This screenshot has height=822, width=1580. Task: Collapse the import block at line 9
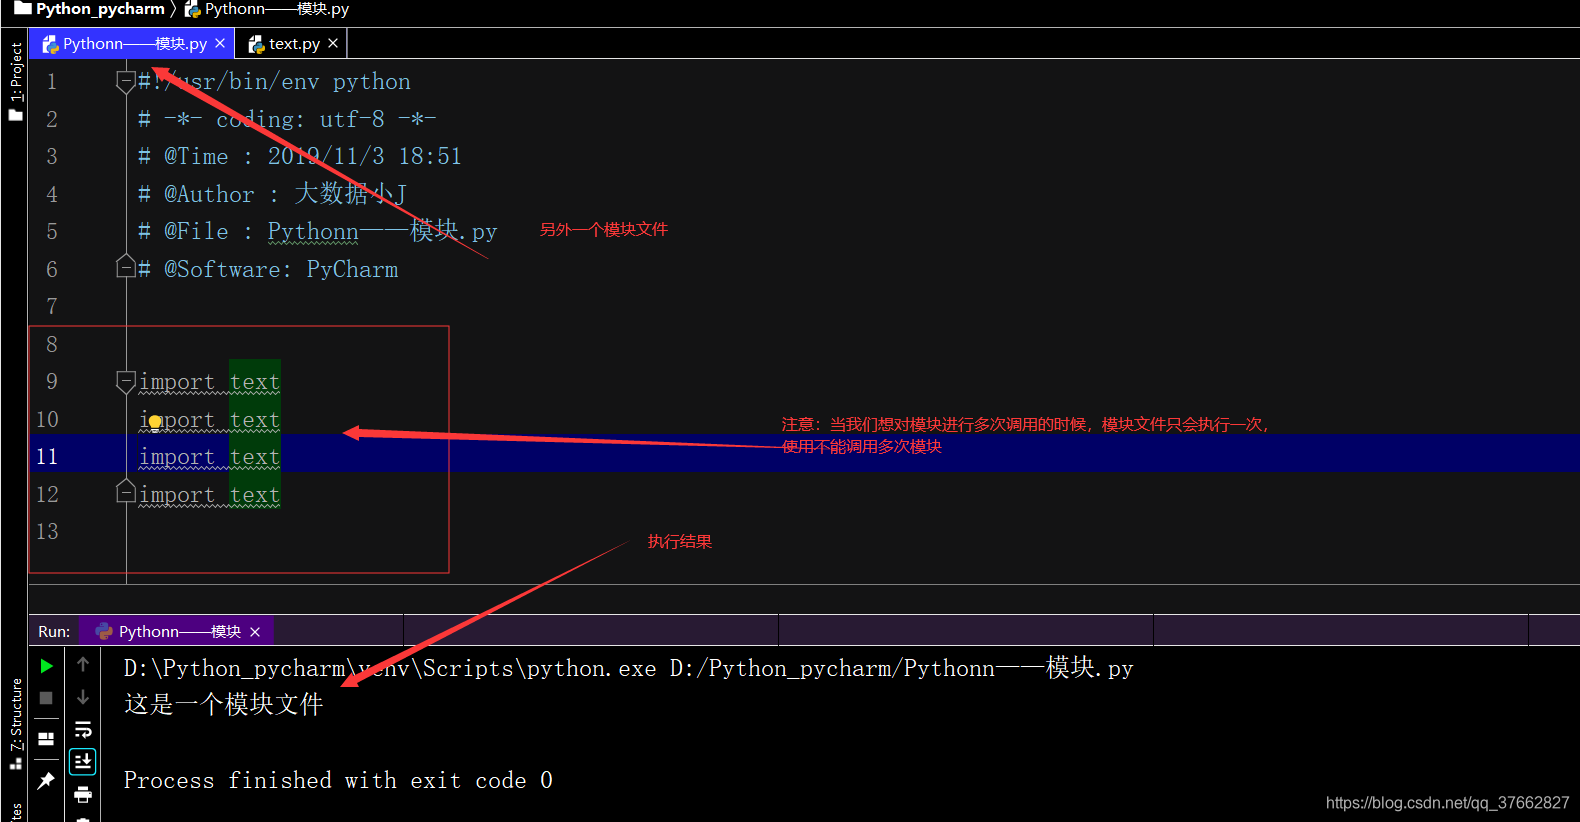point(125,382)
